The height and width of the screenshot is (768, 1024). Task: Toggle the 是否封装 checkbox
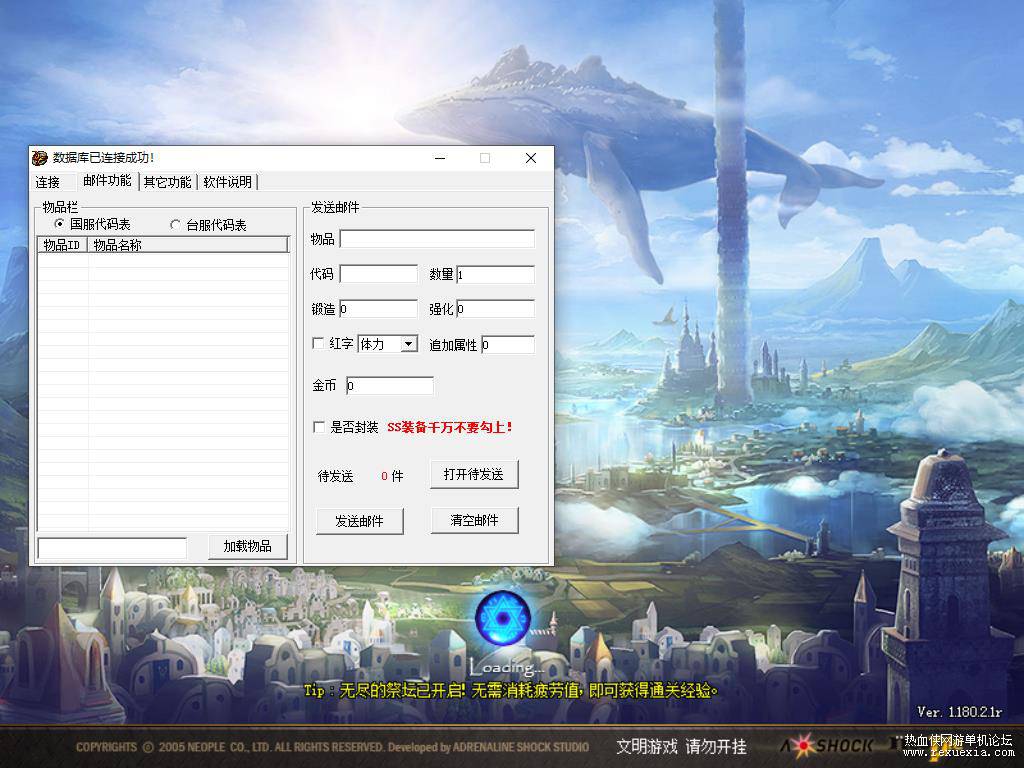(319, 427)
